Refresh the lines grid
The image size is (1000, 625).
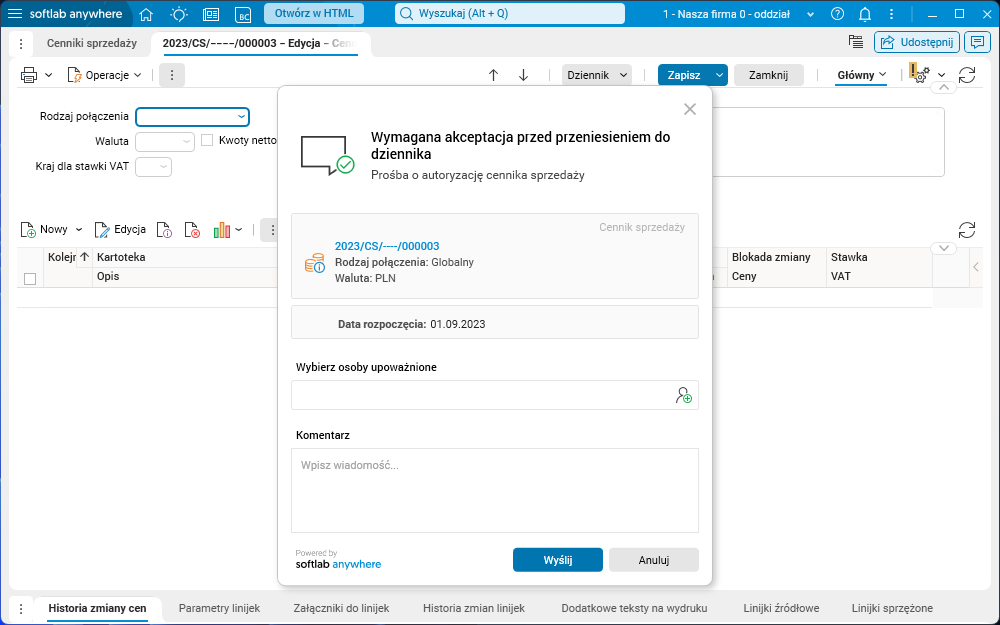[x=967, y=230]
